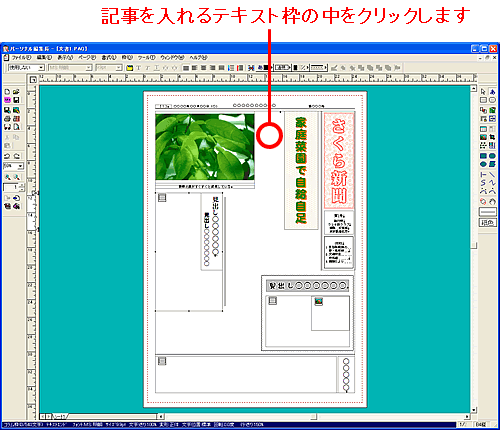This screenshot has width=500, height=430.
Task: Toggle the bold T text style button
Action: pyautogui.click(x=139, y=68)
